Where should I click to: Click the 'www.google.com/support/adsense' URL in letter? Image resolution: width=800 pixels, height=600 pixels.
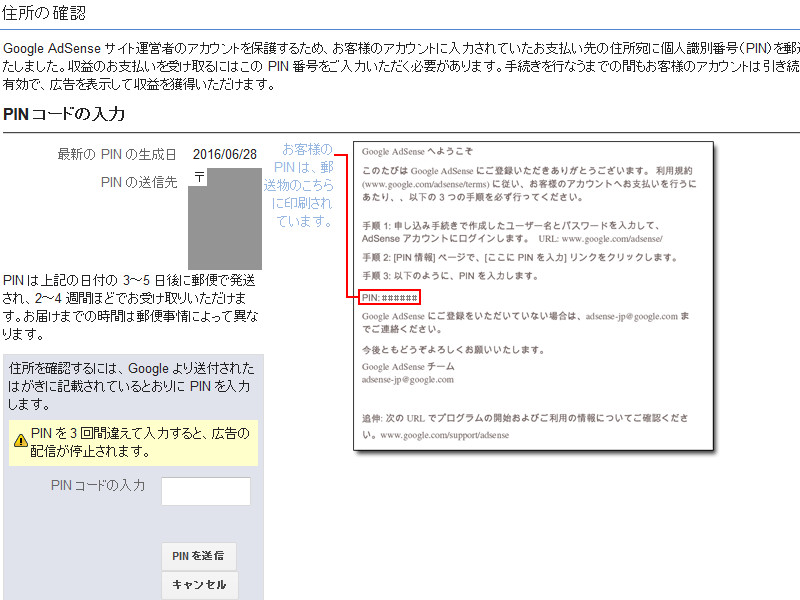444,435
